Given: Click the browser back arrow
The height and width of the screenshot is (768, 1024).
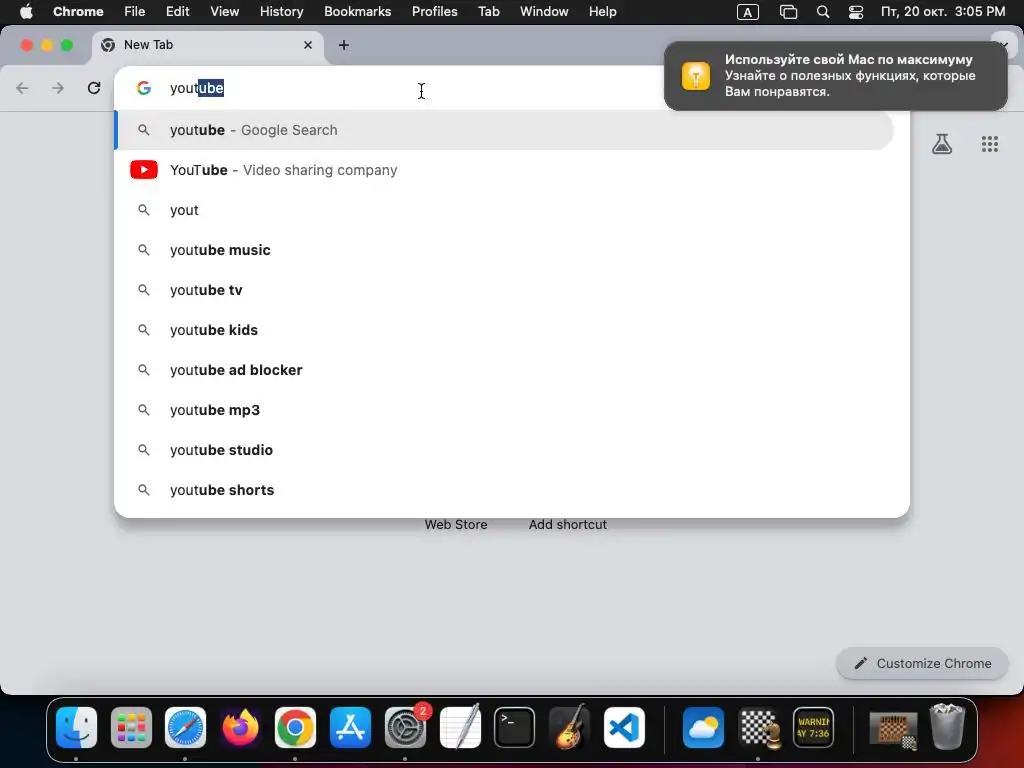Looking at the screenshot, I should click(22, 88).
